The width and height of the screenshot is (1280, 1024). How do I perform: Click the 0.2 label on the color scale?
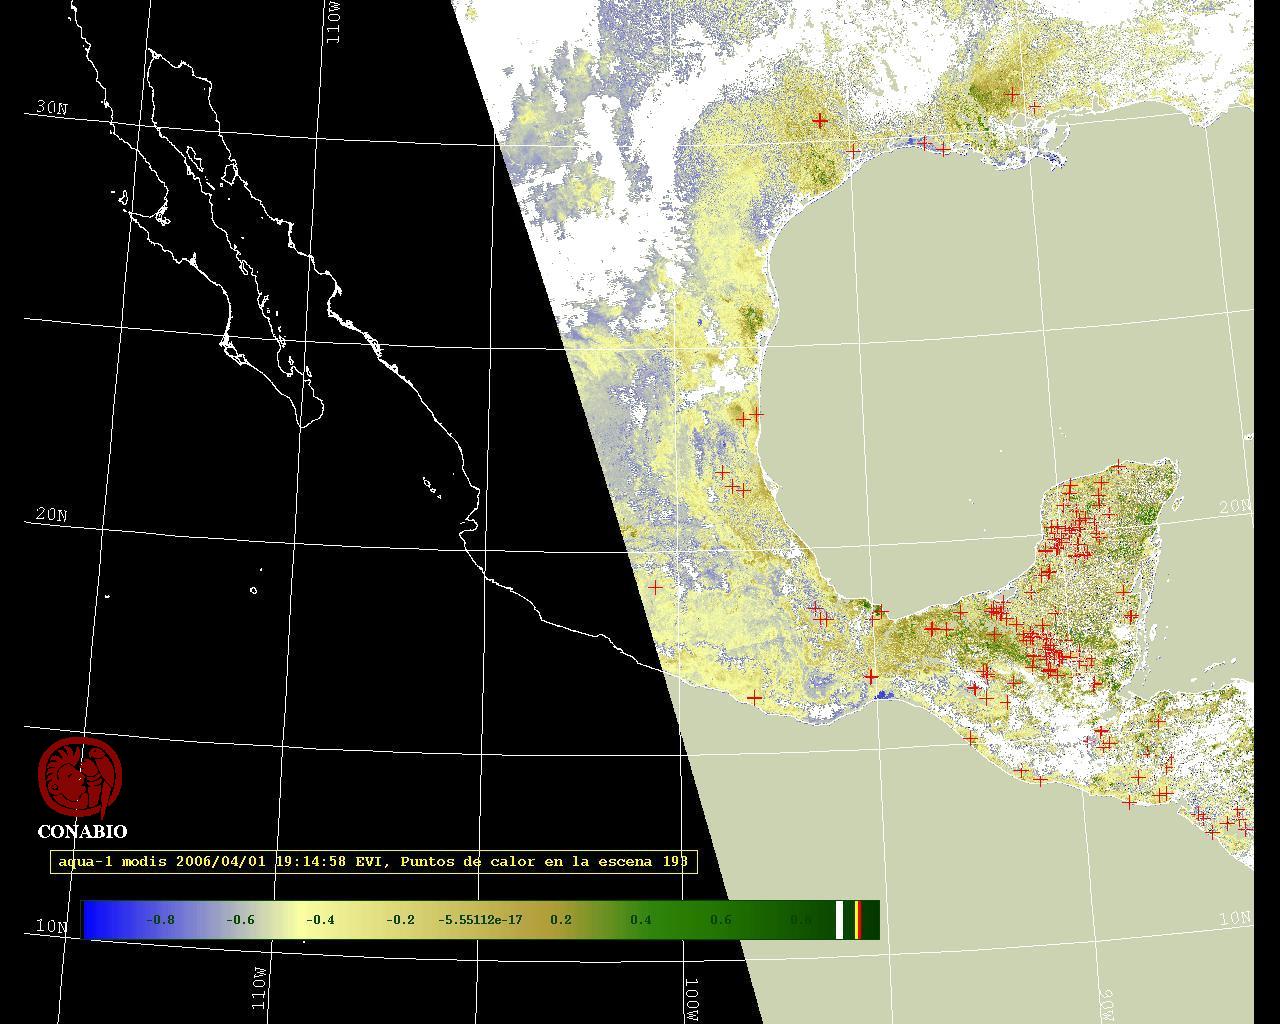pyautogui.click(x=561, y=920)
